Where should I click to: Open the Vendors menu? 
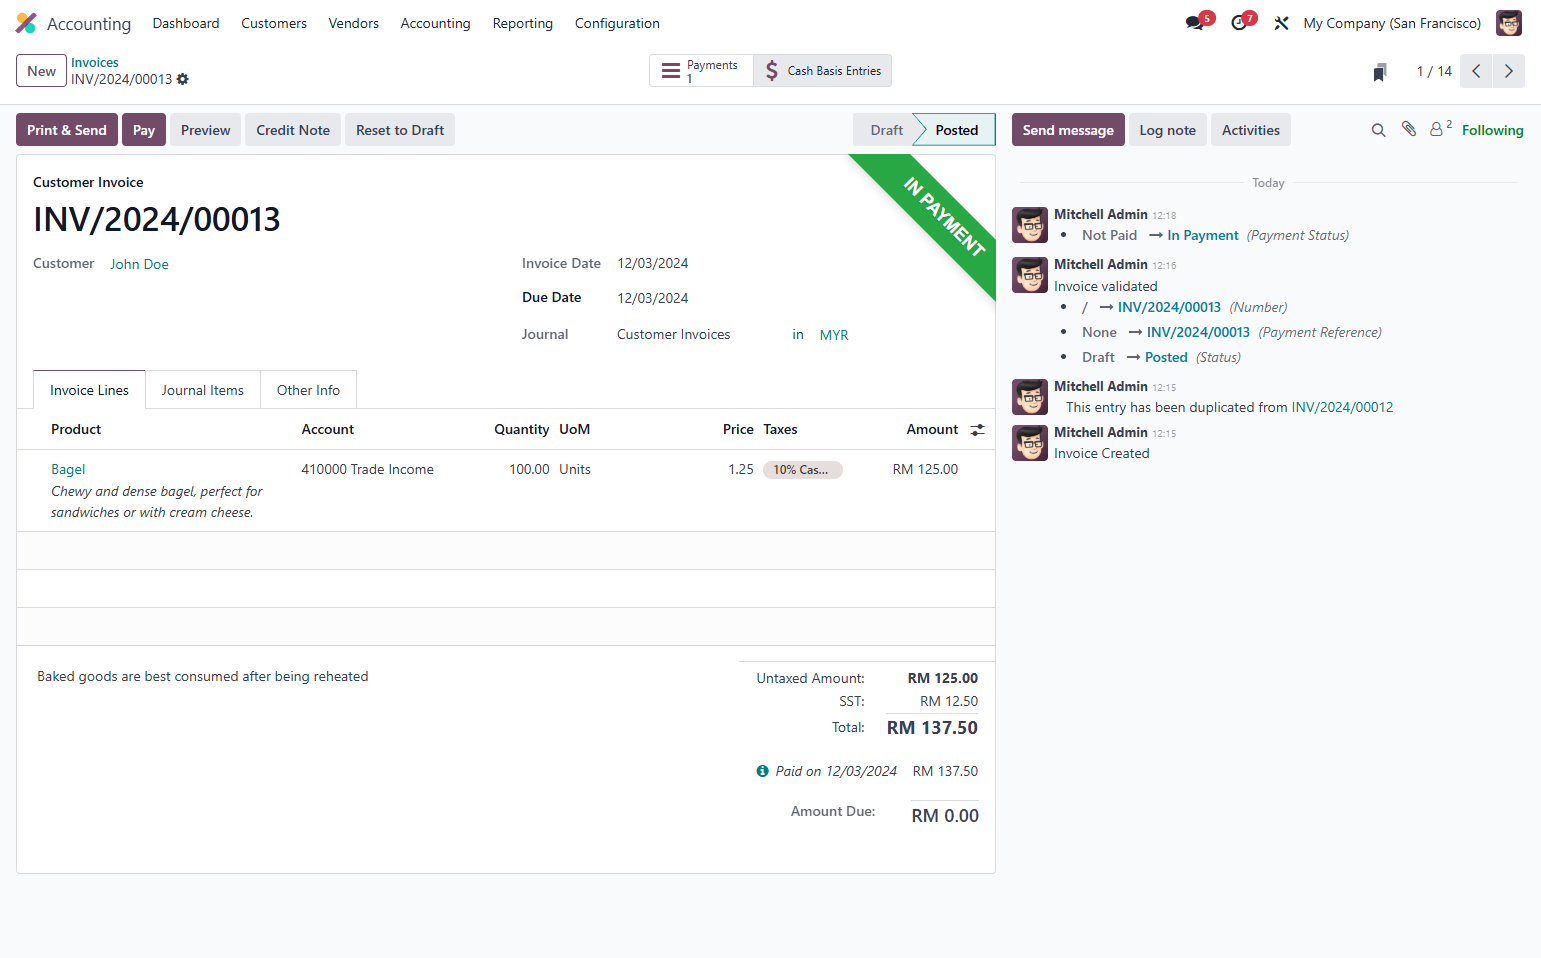[x=354, y=23]
